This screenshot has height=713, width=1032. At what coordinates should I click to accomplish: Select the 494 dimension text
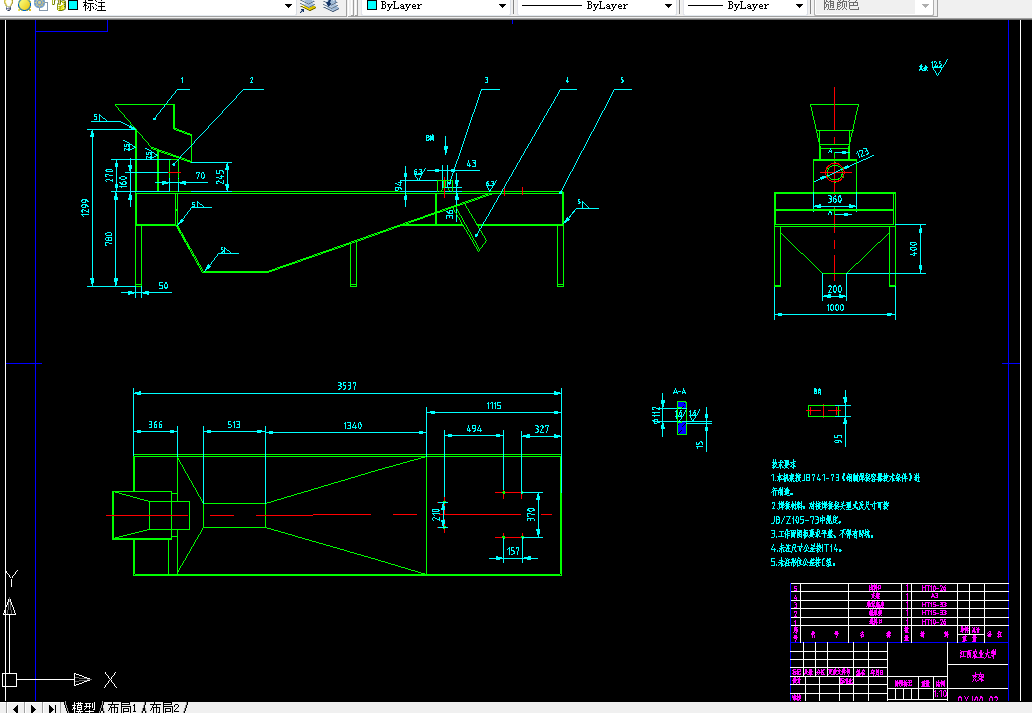[474, 429]
